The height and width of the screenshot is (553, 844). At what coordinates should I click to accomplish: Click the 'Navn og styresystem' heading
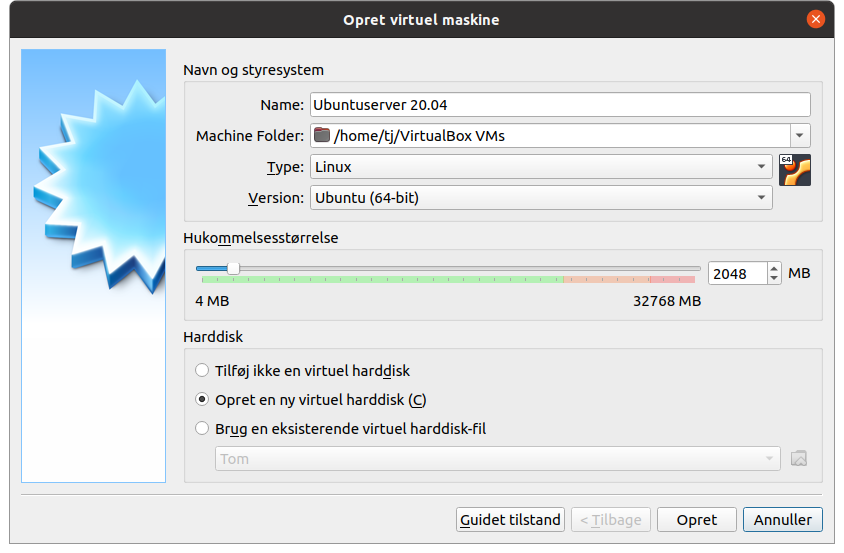254,70
